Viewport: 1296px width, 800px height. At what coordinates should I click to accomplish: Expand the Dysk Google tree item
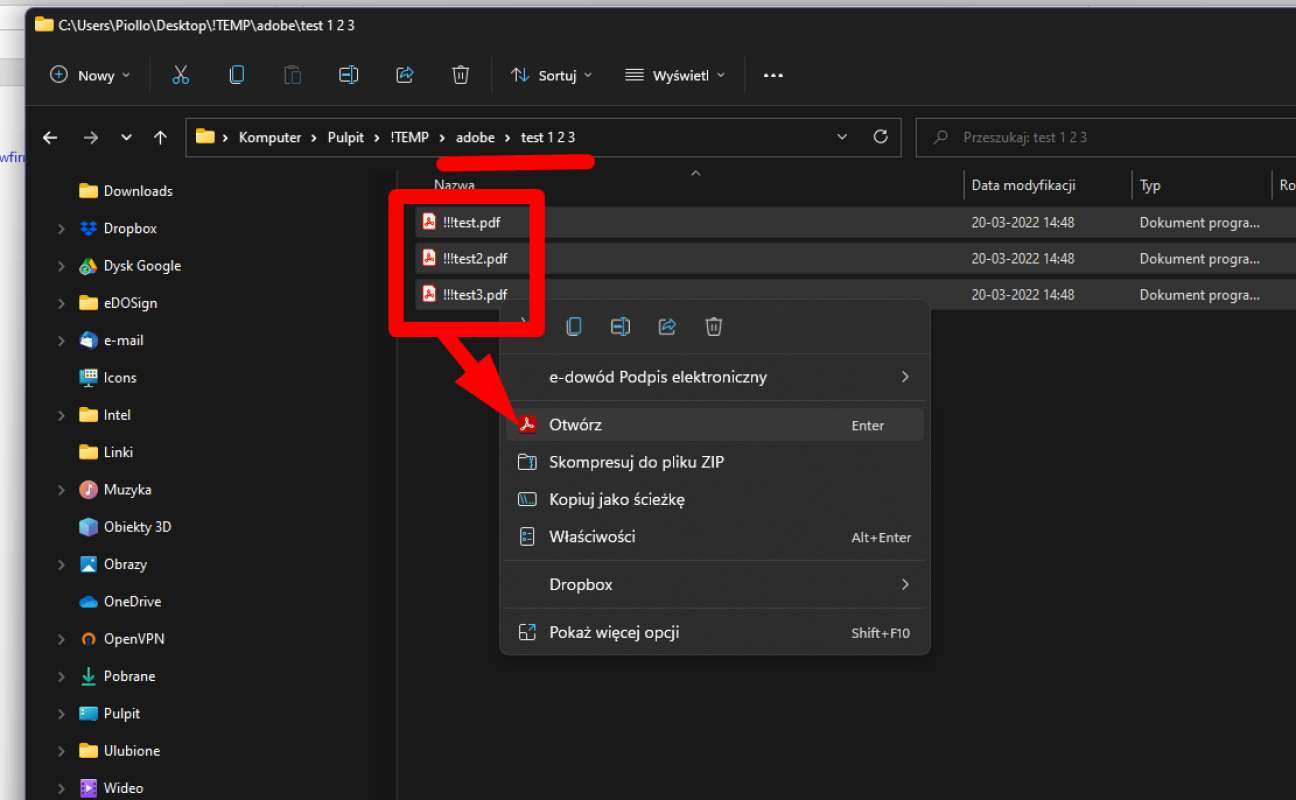coord(62,266)
